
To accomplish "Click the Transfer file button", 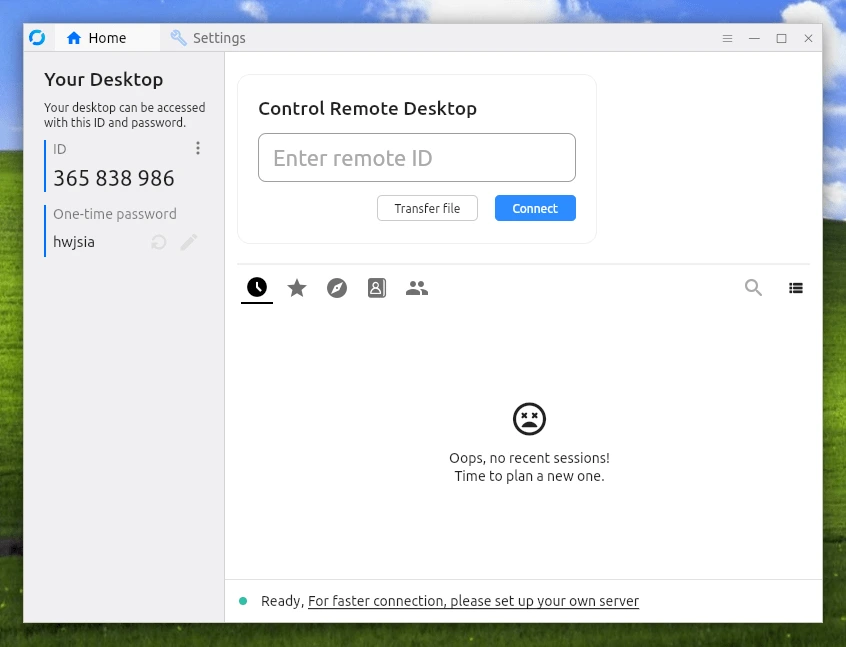I will point(427,208).
